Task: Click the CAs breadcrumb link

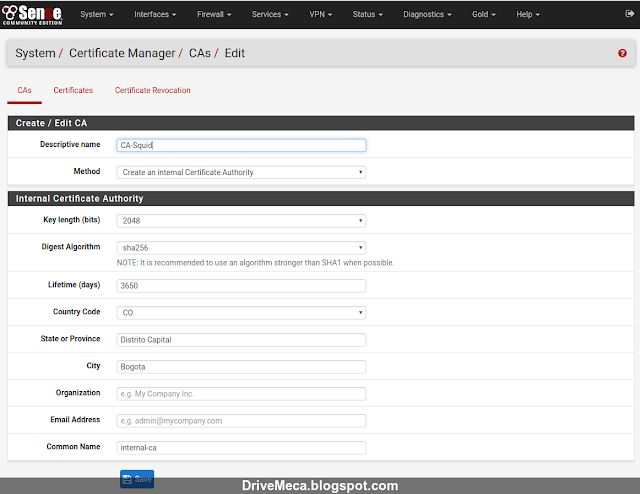Action: (x=200, y=53)
